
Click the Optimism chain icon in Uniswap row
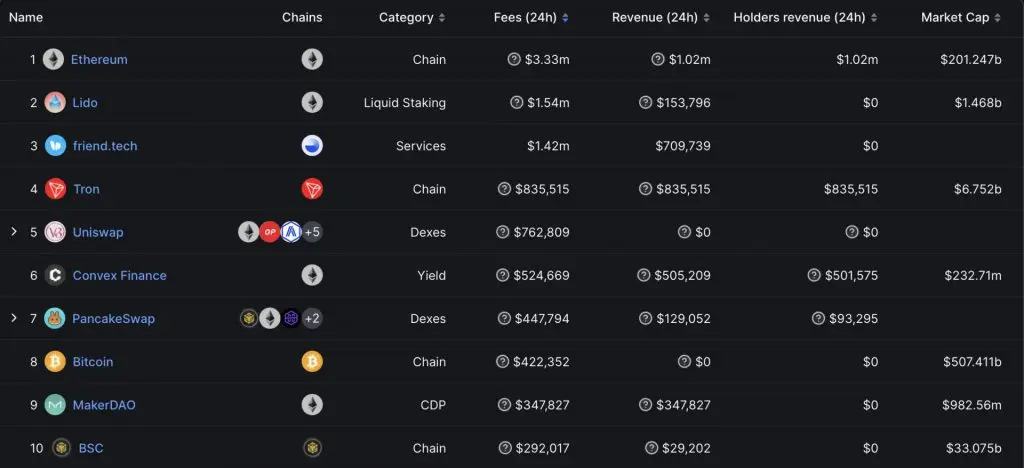pos(270,232)
